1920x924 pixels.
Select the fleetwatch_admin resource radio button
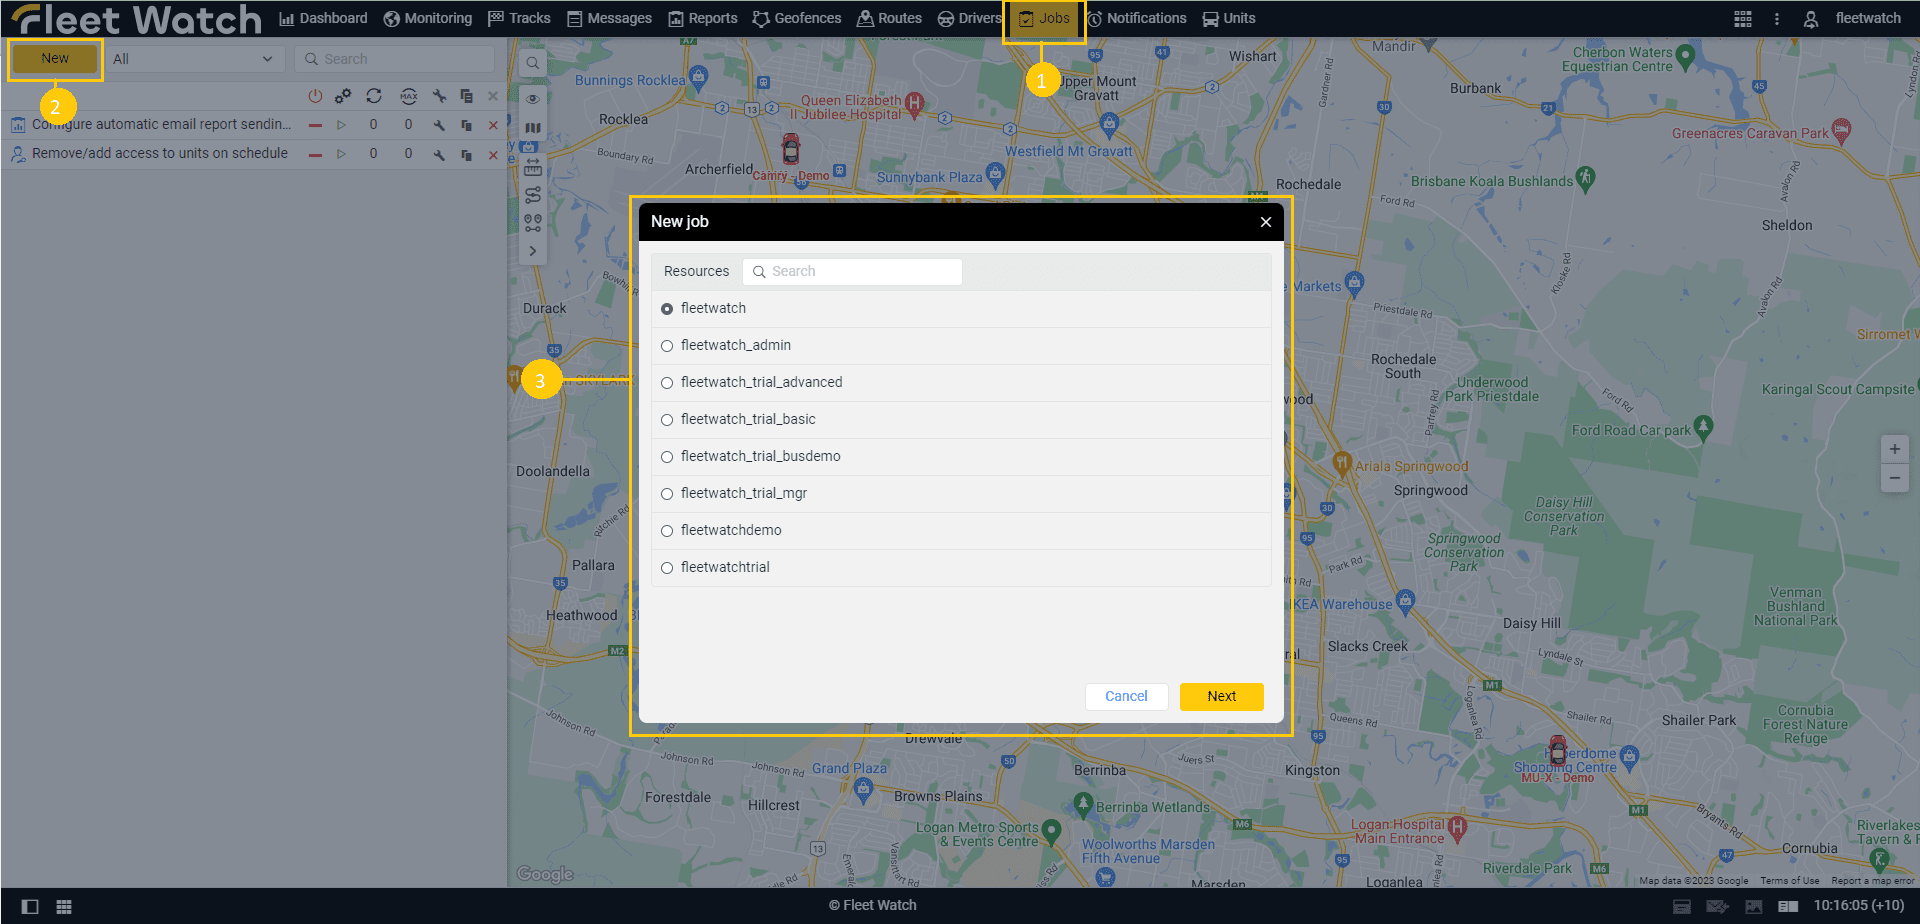tap(667, 346)
